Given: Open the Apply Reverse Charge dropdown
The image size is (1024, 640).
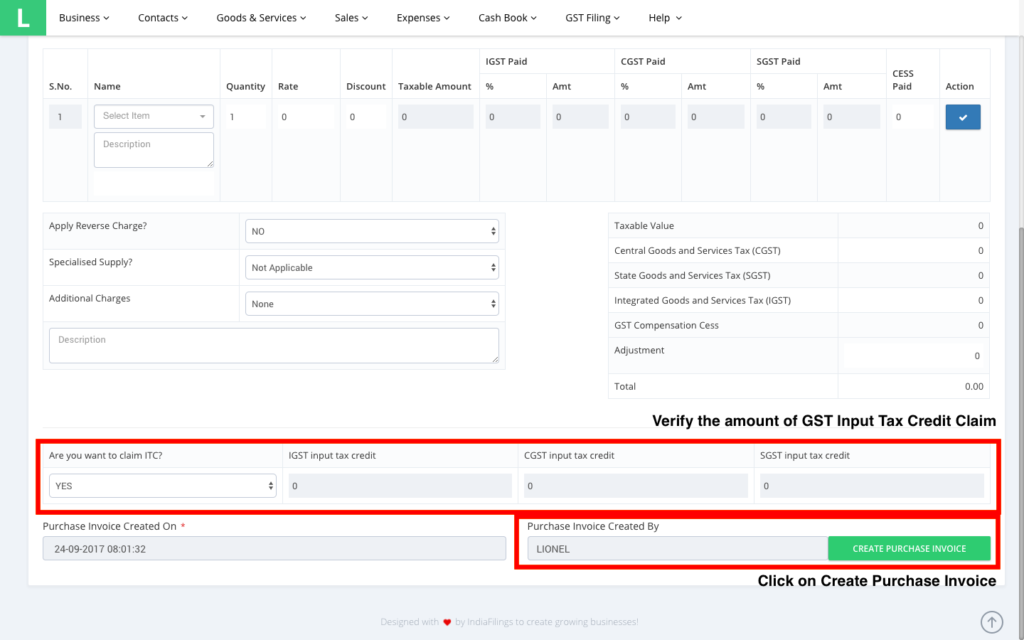Looking at the screenshot, I should coord(371,231).
